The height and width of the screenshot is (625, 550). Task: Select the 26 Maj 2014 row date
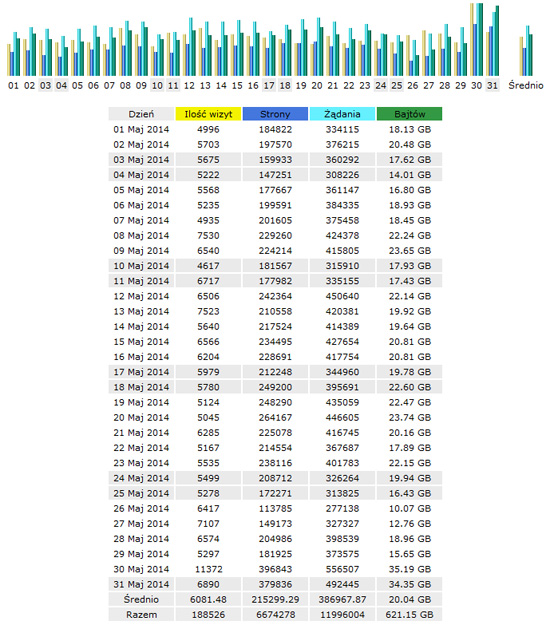(x=141, y=509)
